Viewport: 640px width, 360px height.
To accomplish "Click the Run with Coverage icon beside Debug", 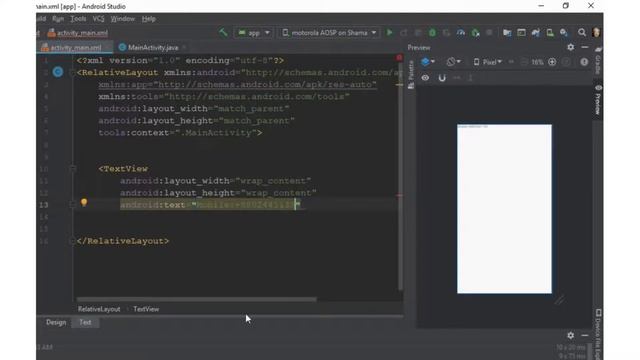I will [x=447, y=33].
